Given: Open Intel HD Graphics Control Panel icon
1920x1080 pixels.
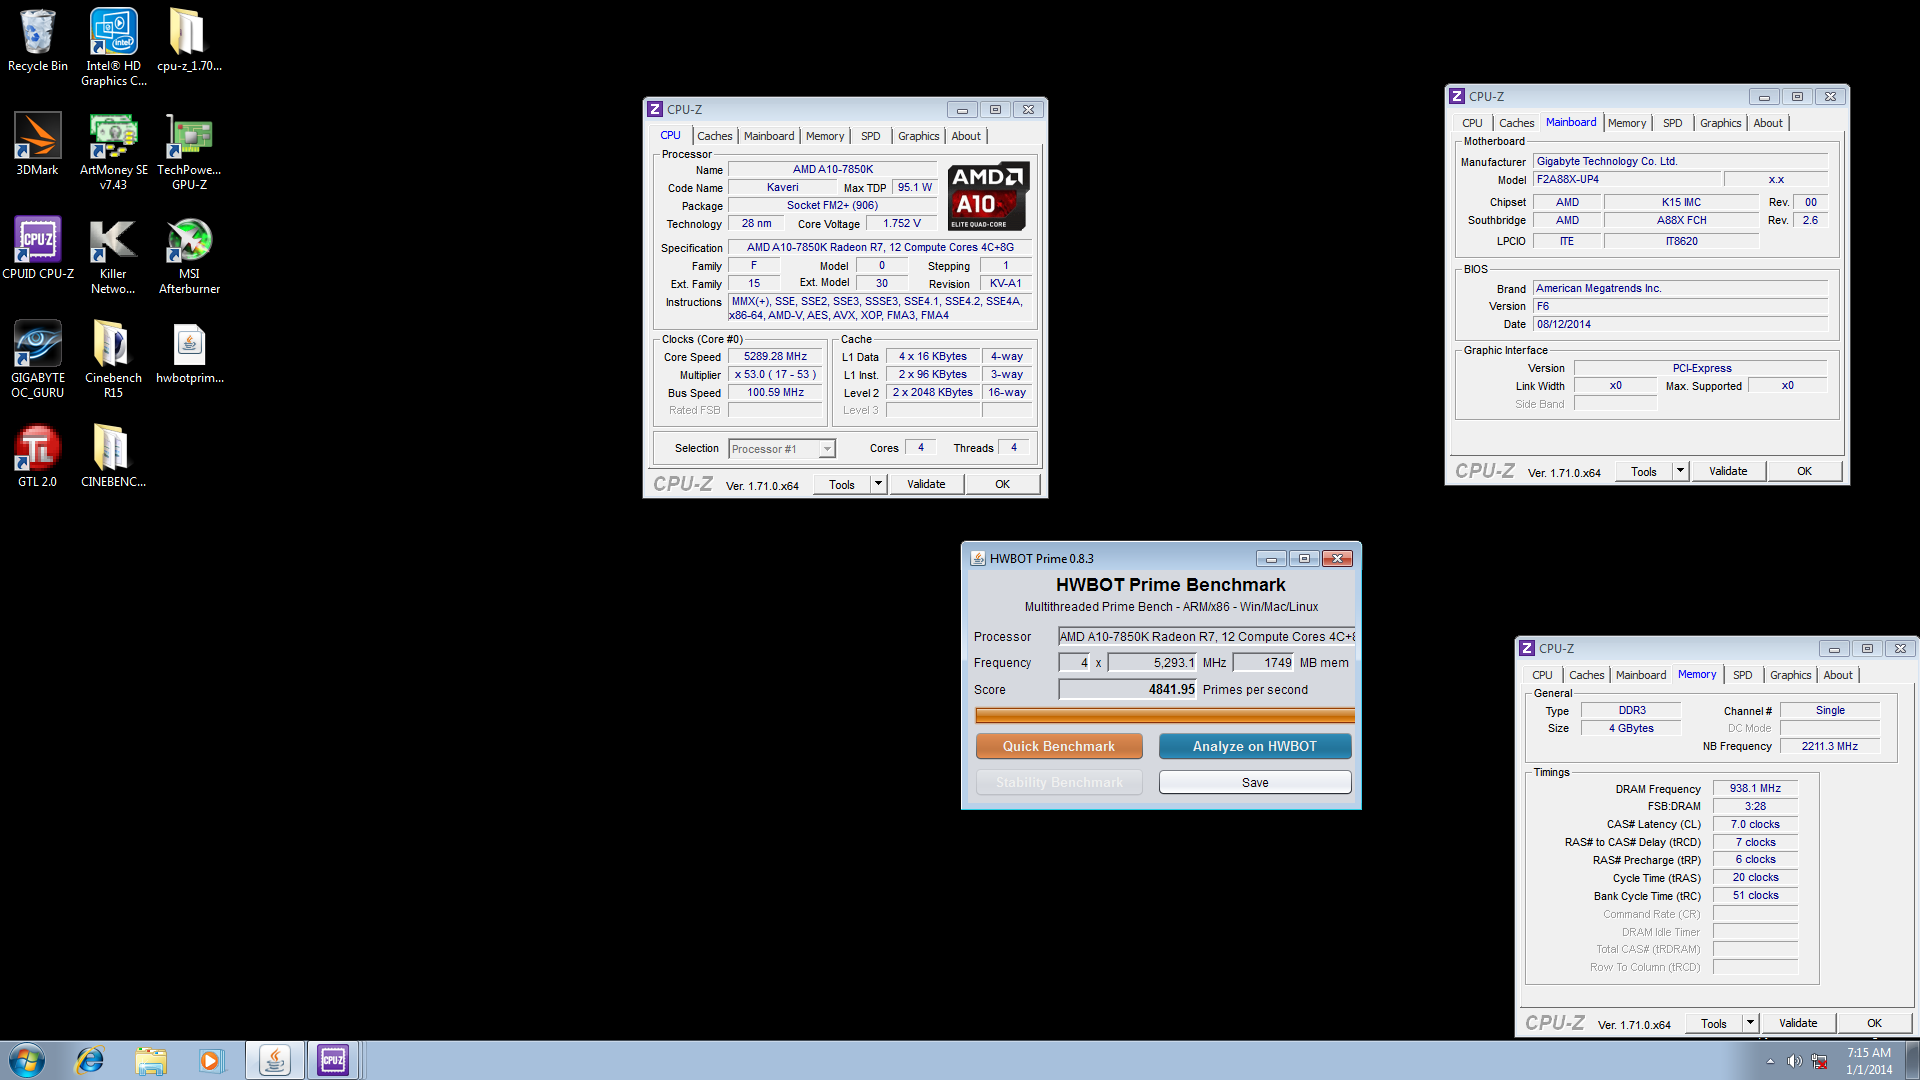Looking at the screenshot, I should (x=113, y=48).
